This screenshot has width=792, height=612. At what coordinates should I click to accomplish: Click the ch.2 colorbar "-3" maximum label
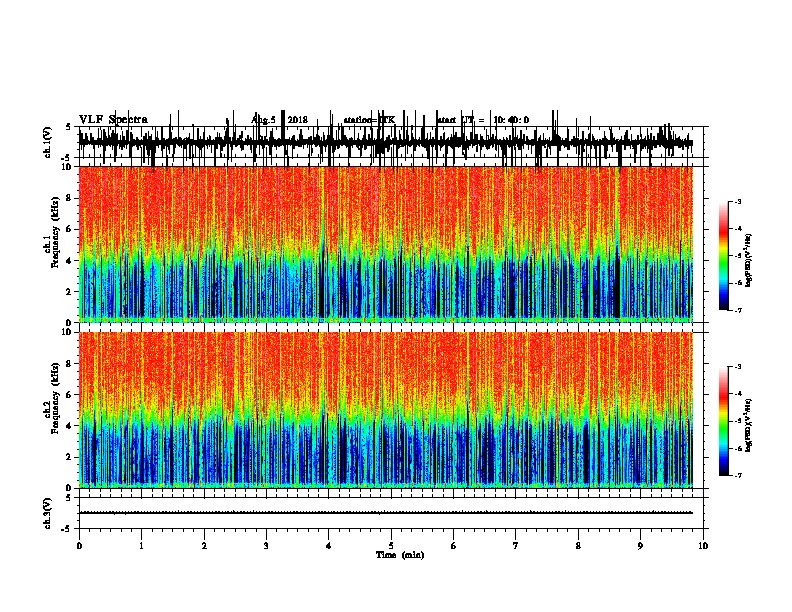coord(738,367)
